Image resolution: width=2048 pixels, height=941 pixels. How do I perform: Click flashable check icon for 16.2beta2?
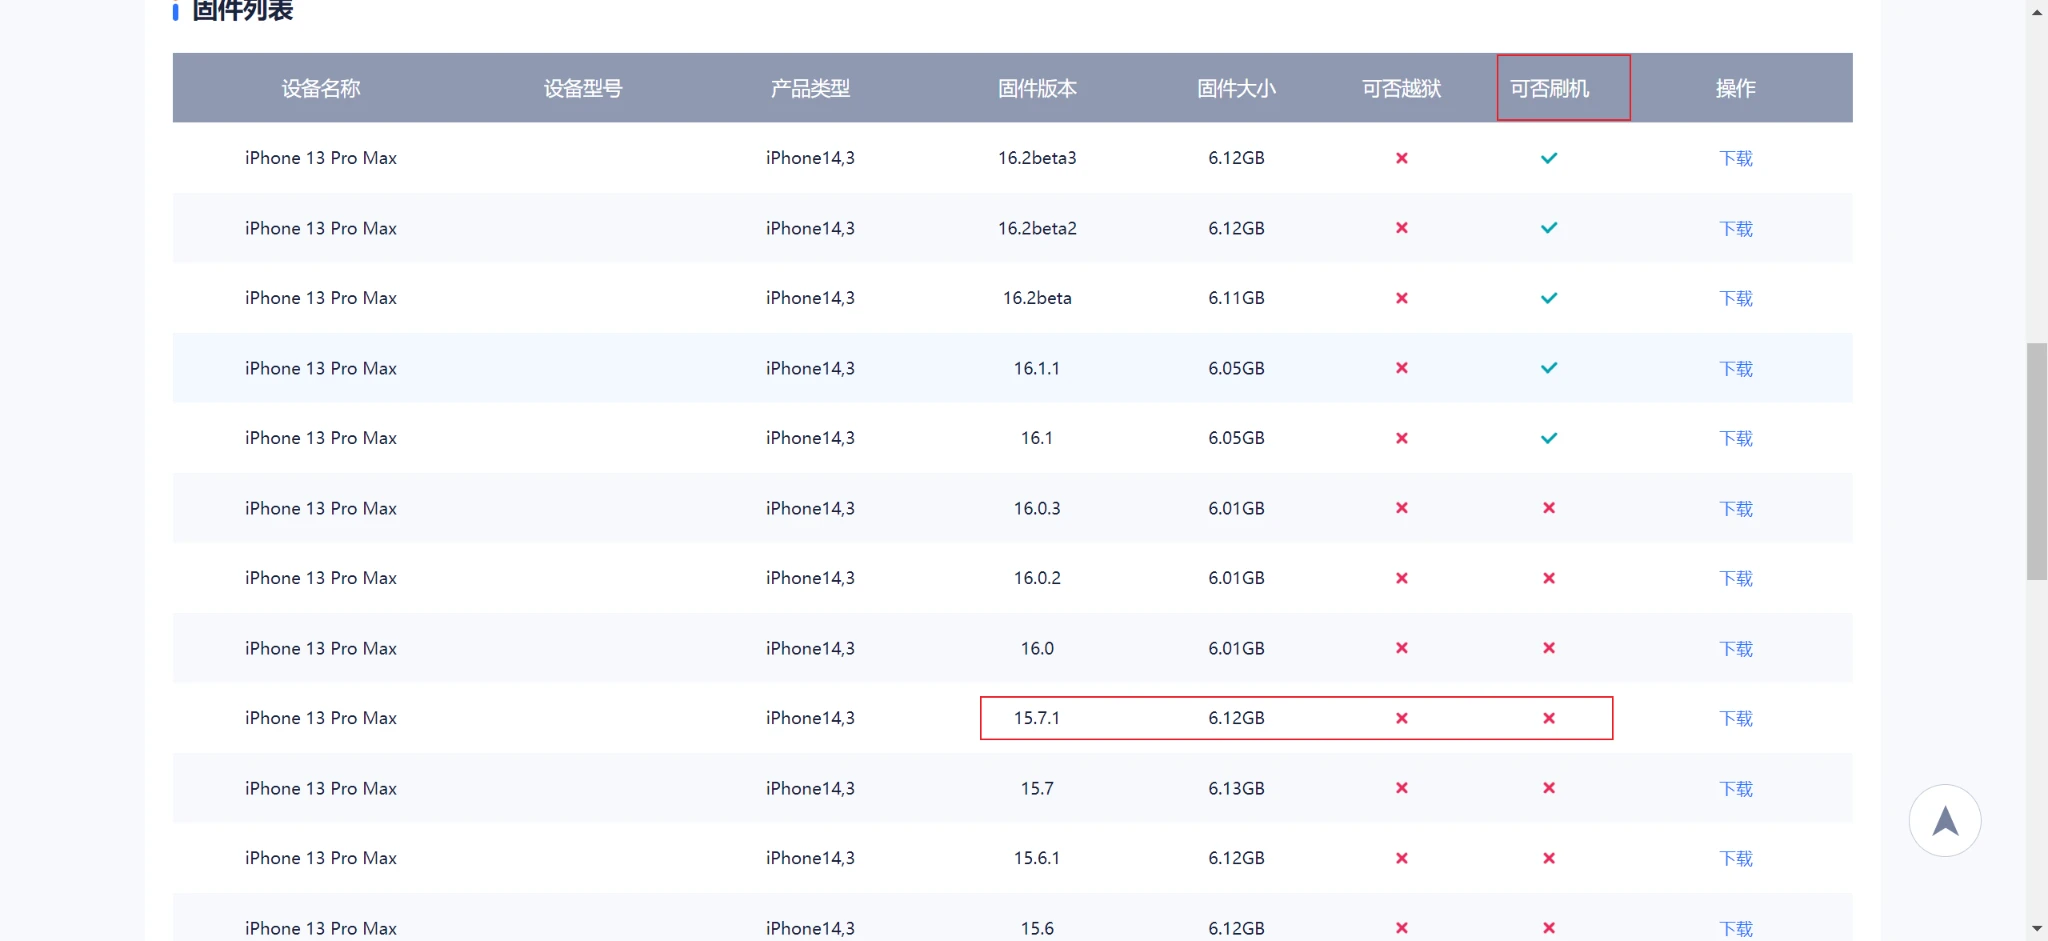1549,228
